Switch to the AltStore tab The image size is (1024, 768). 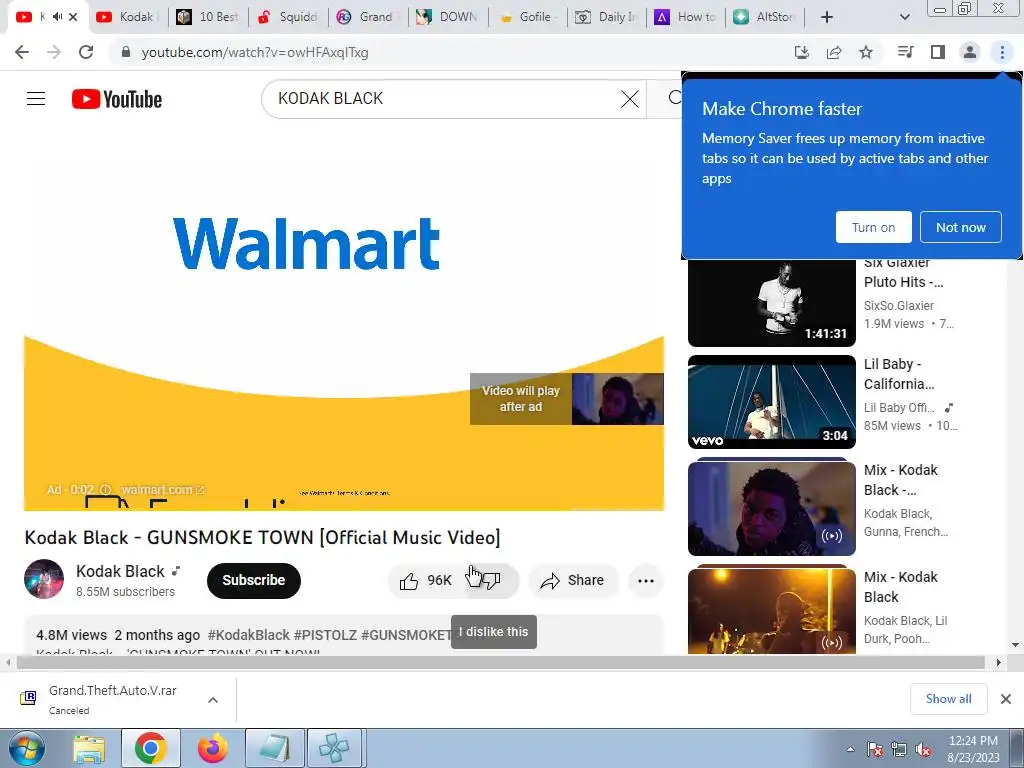pos(765,17)
